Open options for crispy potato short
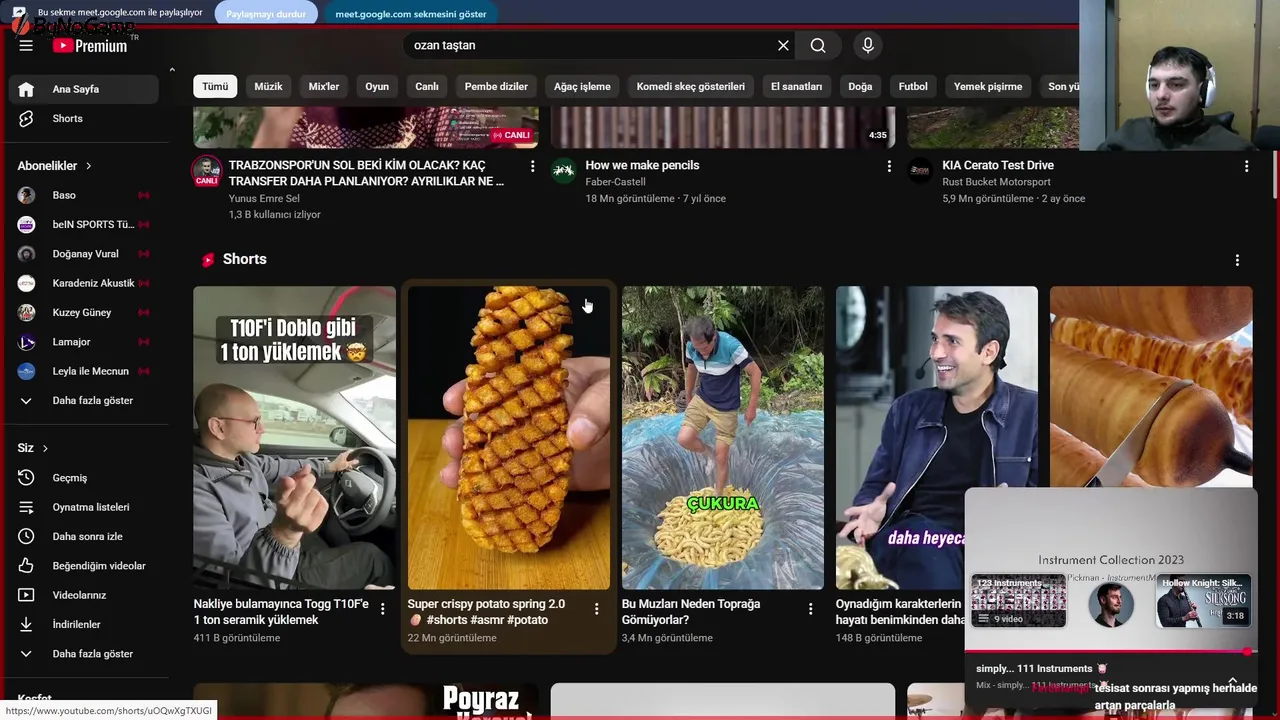The image size is (1280, 720). 596,609
